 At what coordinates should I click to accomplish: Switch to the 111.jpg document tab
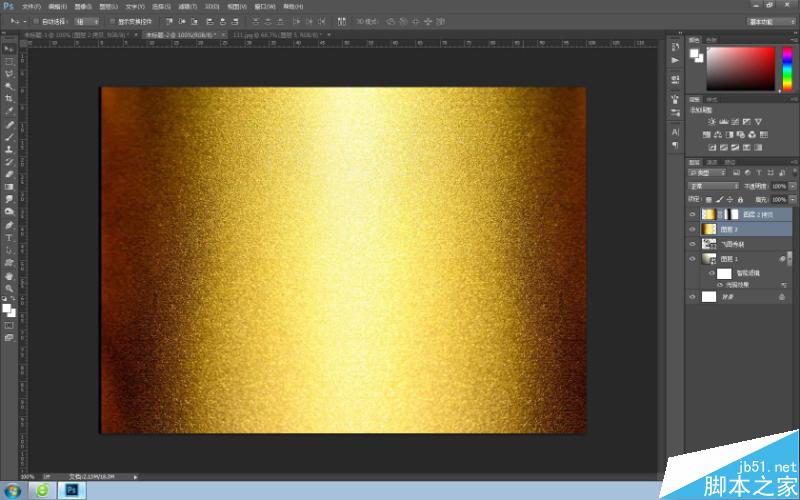click(278, 35)
